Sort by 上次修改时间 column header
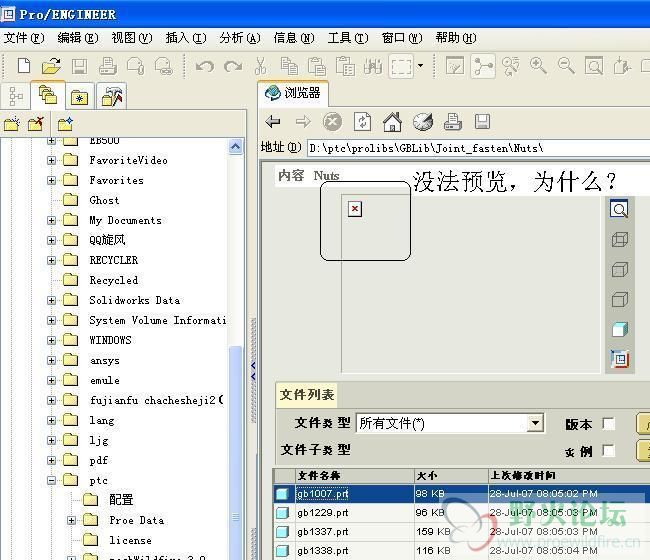 (569, 475)
